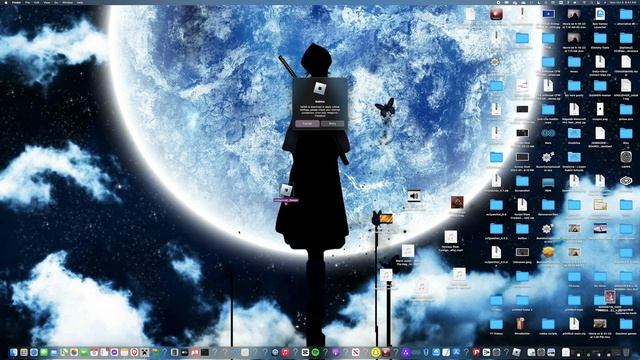Open Spotify from the Dock
Image resolution: width=640 pixels, height=360 pixels.
[315, 352]
